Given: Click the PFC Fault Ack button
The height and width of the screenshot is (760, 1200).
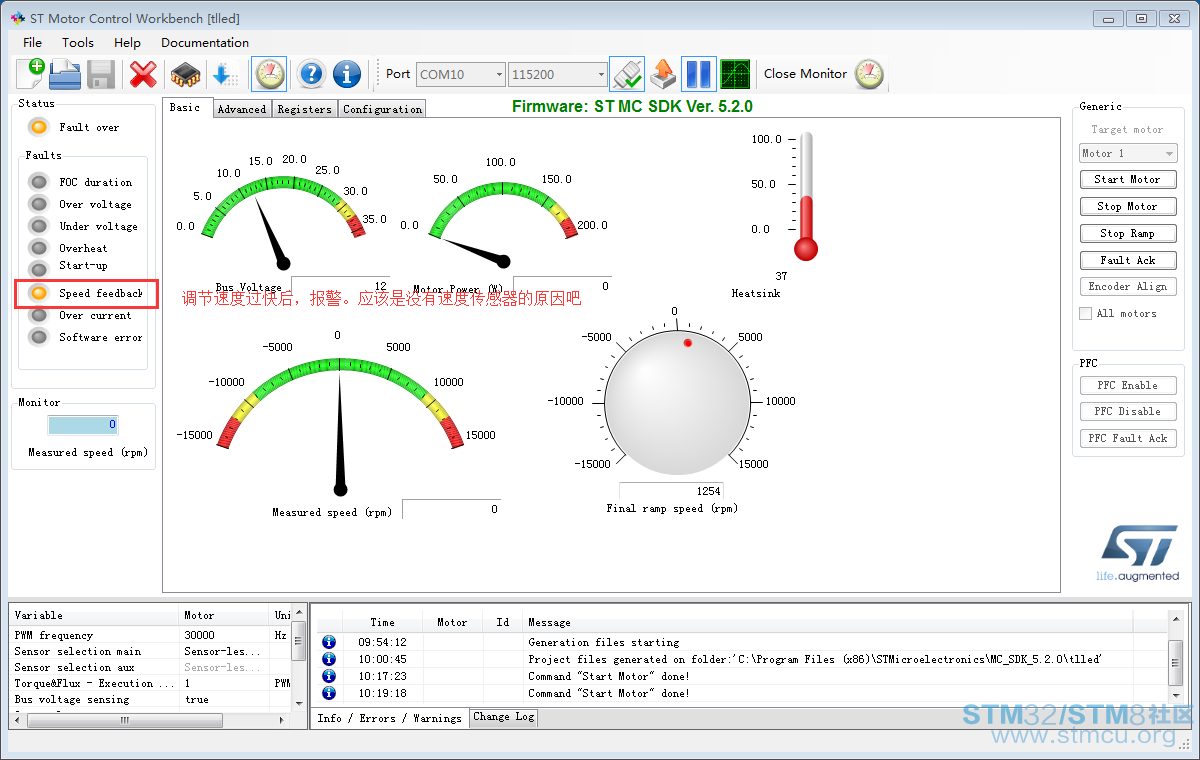Looking at the screenshot, I should point(1128,438).
